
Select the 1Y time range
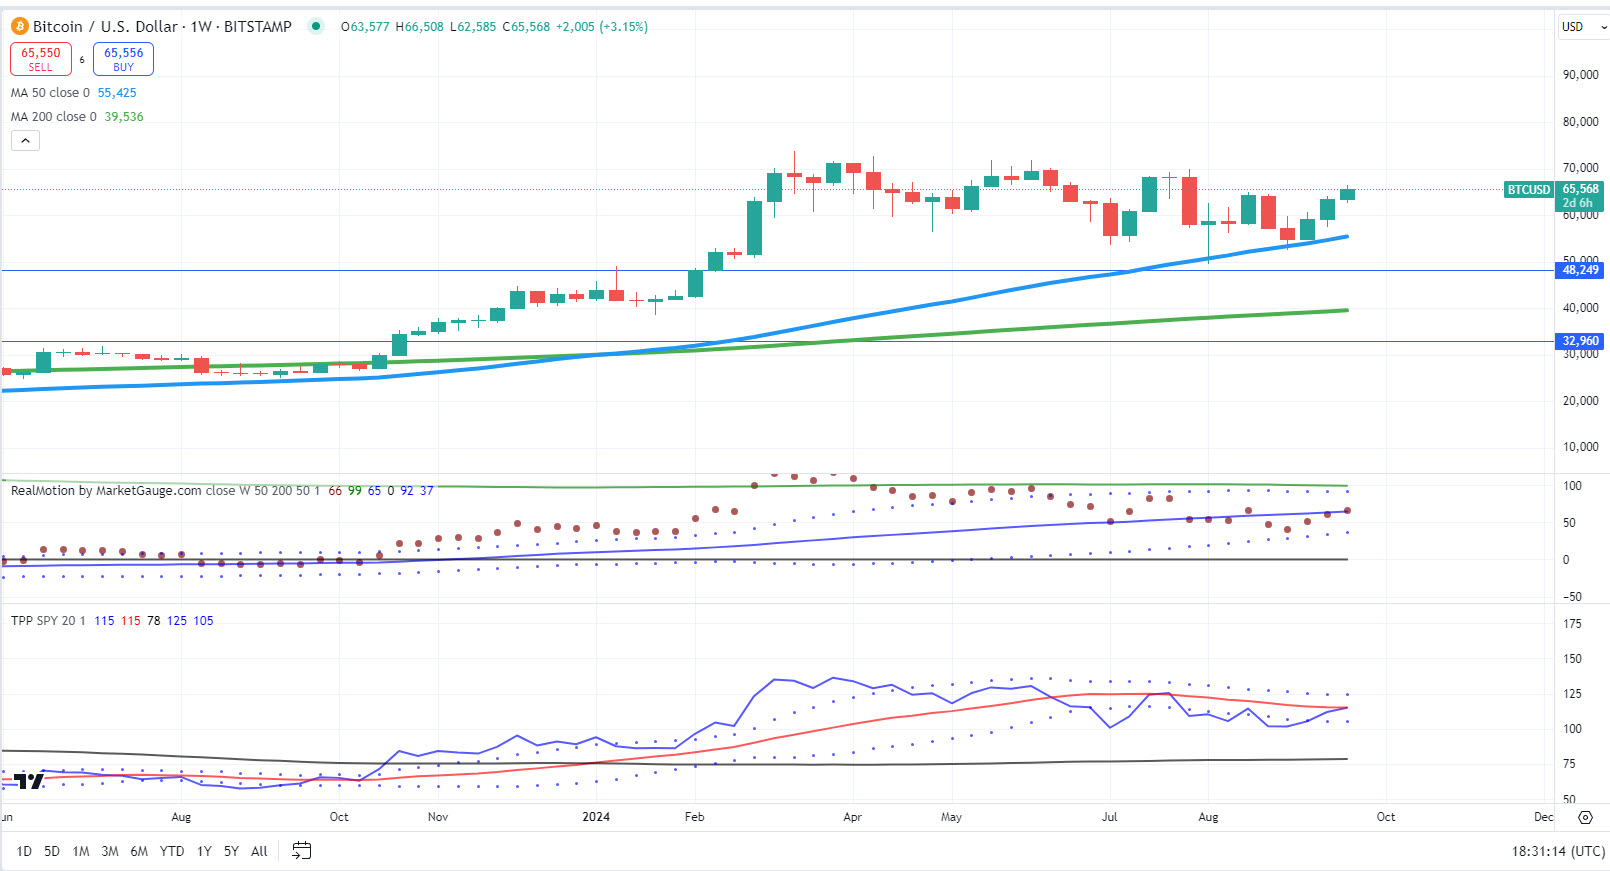[x=204, y=851]
